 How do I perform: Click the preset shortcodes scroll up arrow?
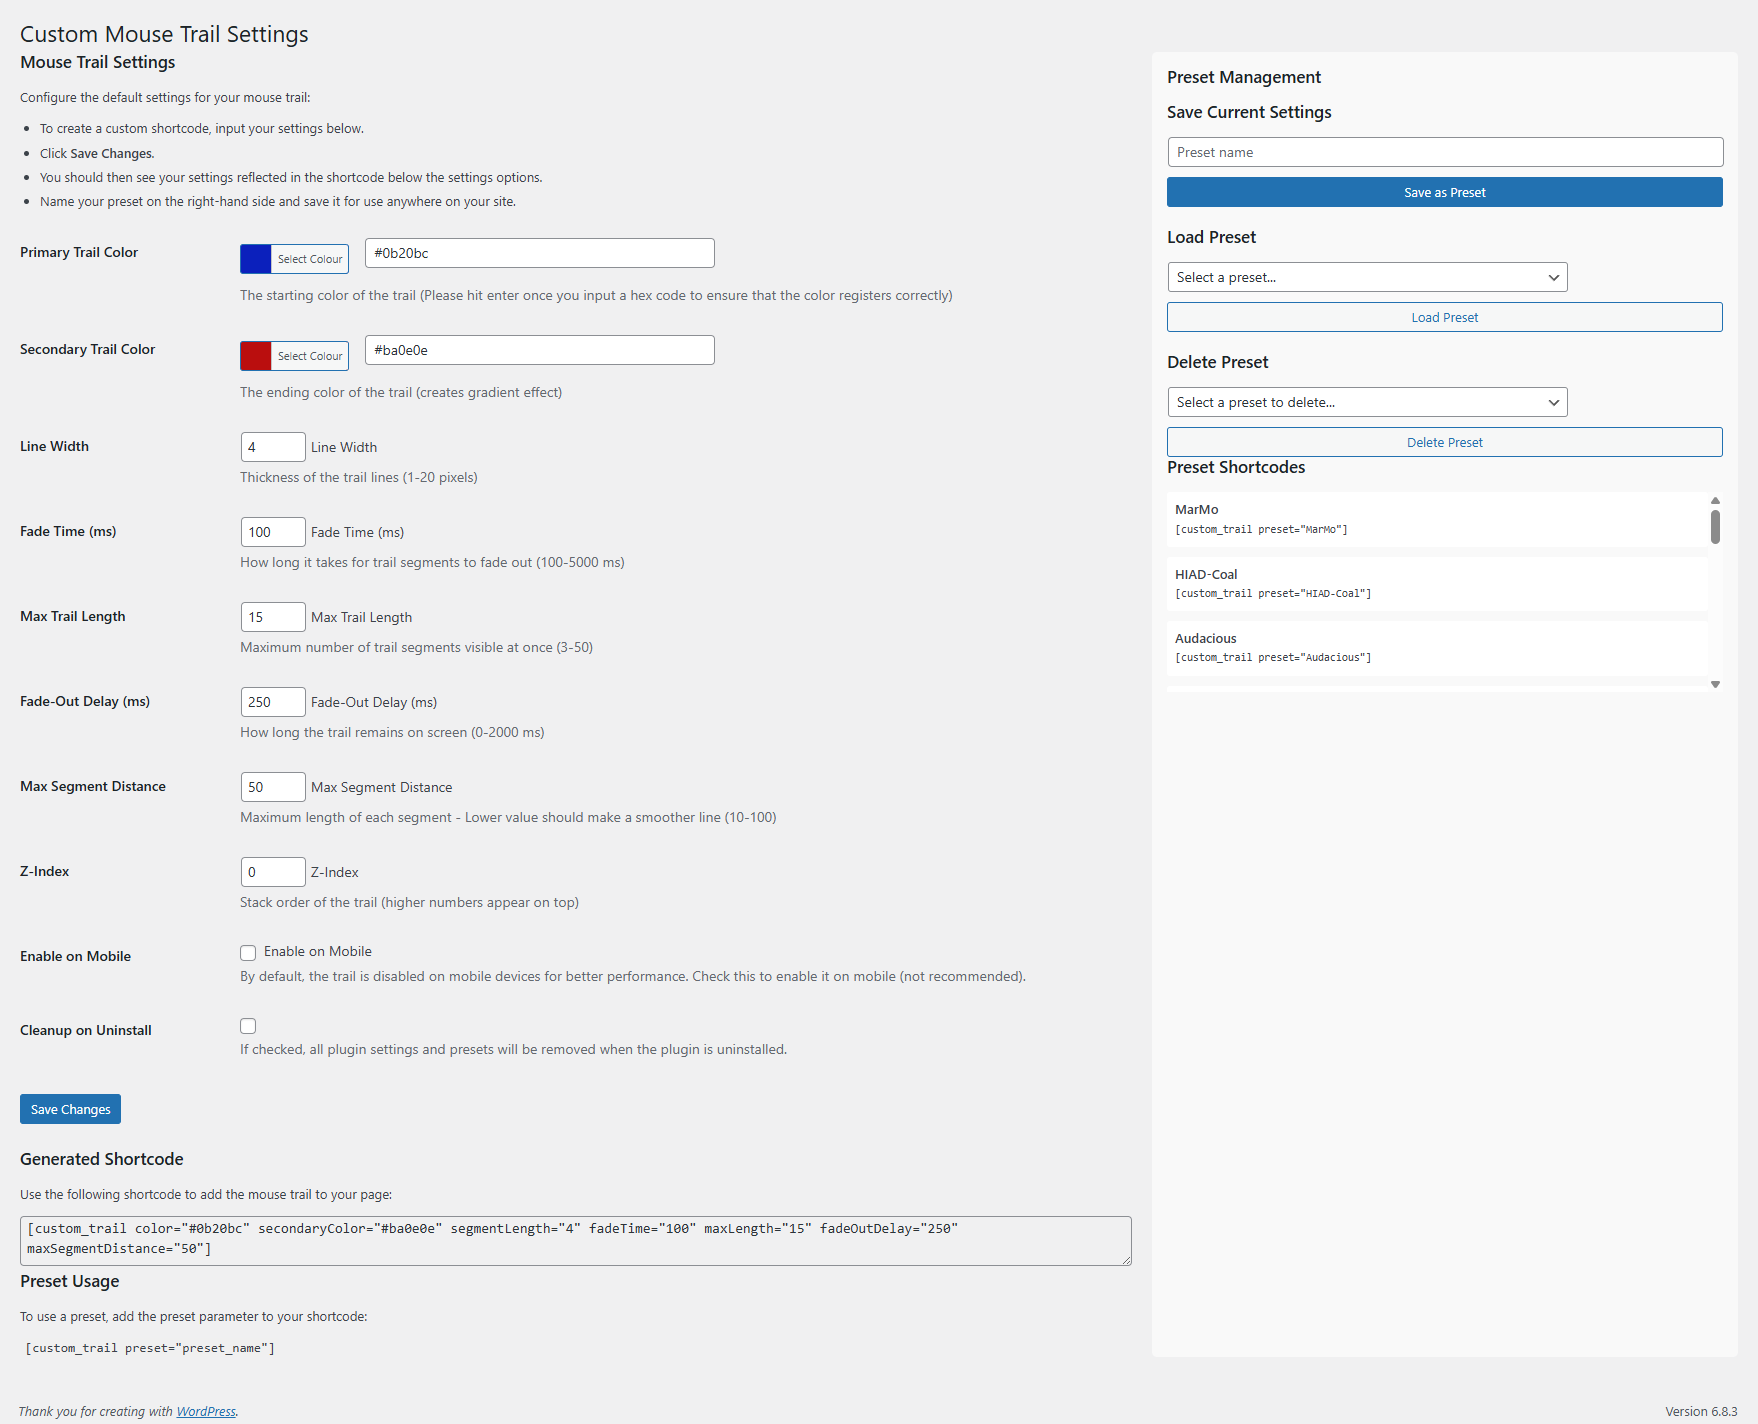(1715, 500)
